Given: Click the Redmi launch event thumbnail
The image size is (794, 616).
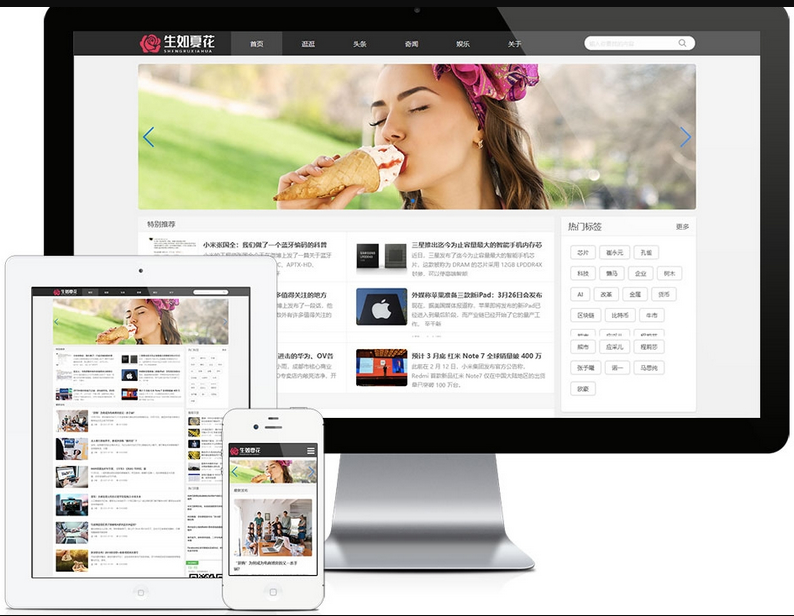Looking at the screenshot, I should (x=381, y=367).
